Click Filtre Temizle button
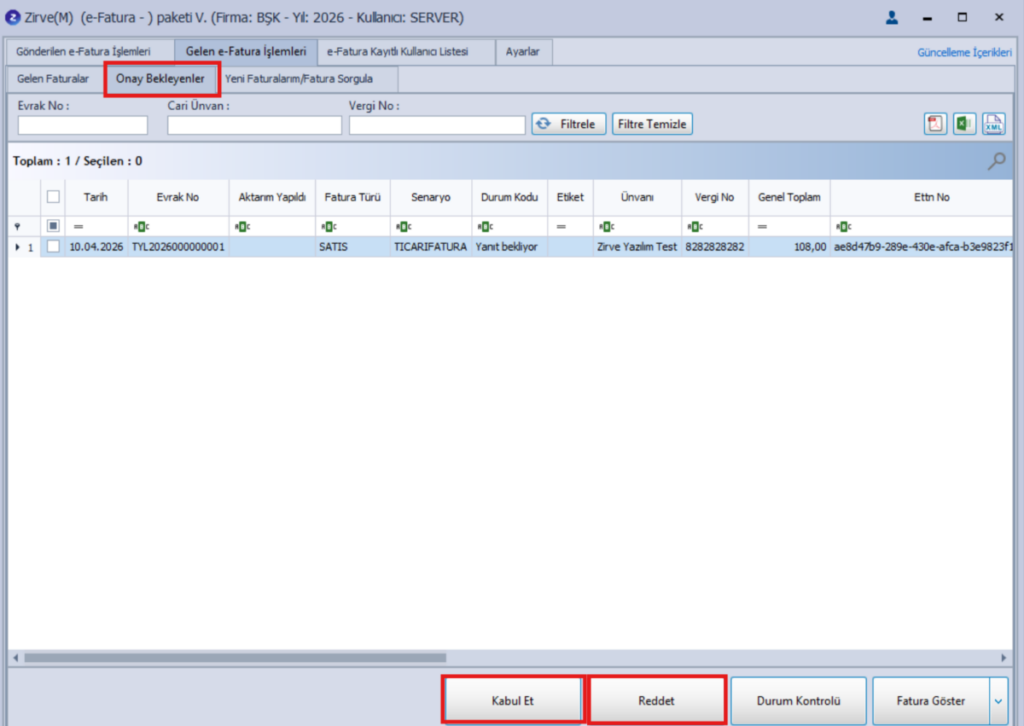This screenshot has width=1024, height=726. (652, 124)
